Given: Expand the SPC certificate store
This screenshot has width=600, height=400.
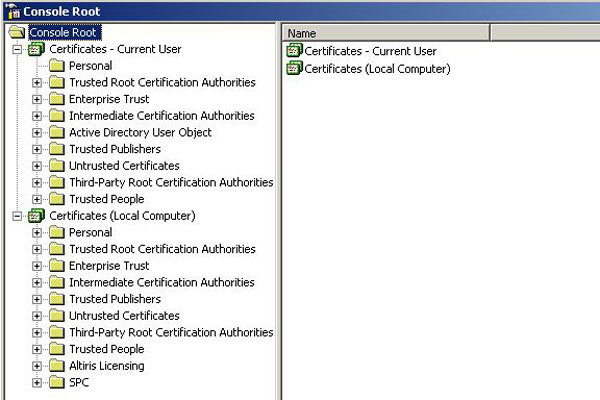Looking at the screenshot, I should [37, 382].
